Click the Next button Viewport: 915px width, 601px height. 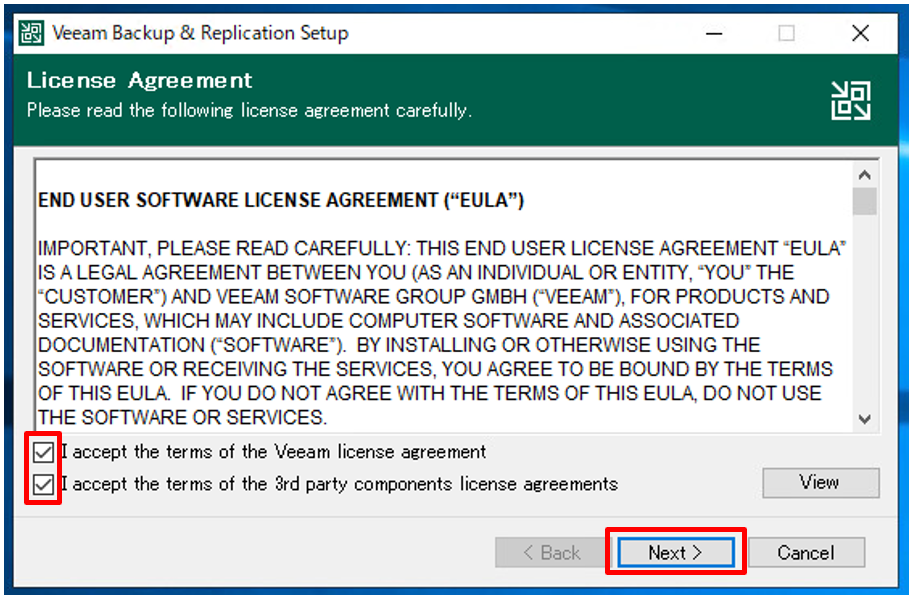tap(676, 552)
